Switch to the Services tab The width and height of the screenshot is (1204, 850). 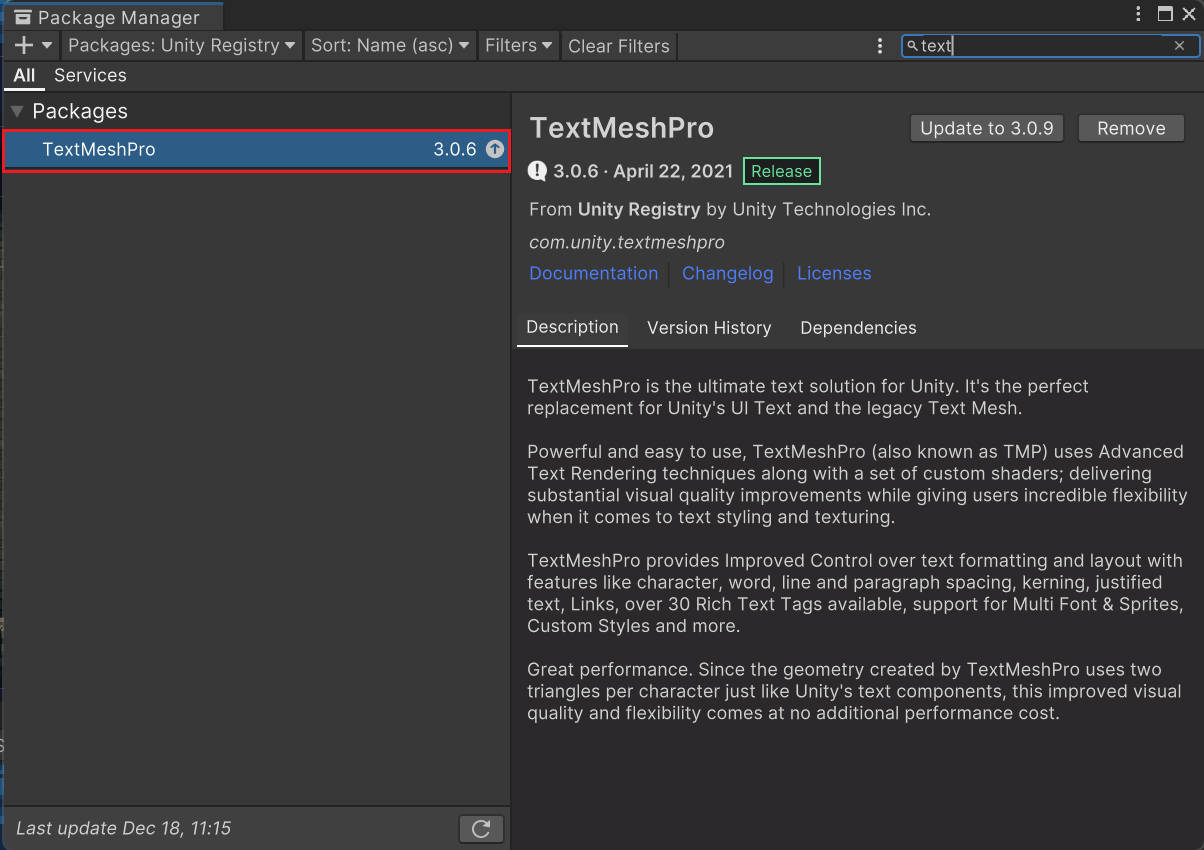tap(90, 76)
